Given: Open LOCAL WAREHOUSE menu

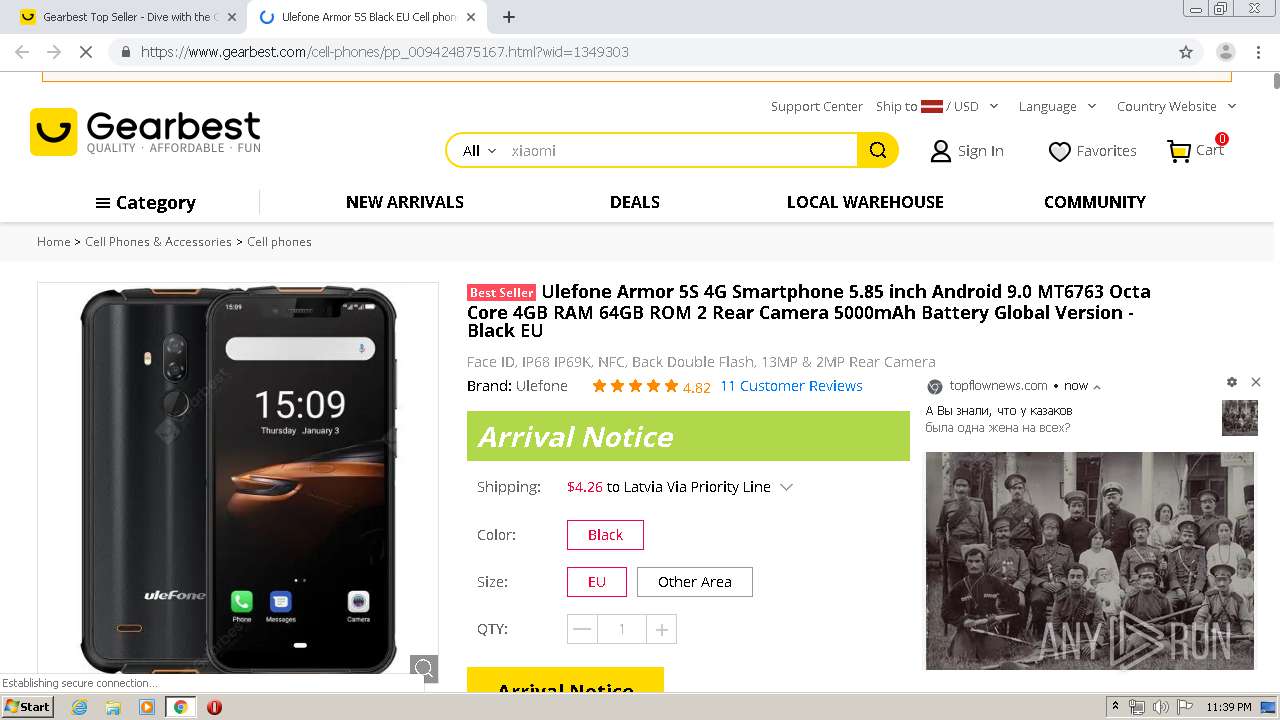Looking at the screenshot, I should coord(865,202).
